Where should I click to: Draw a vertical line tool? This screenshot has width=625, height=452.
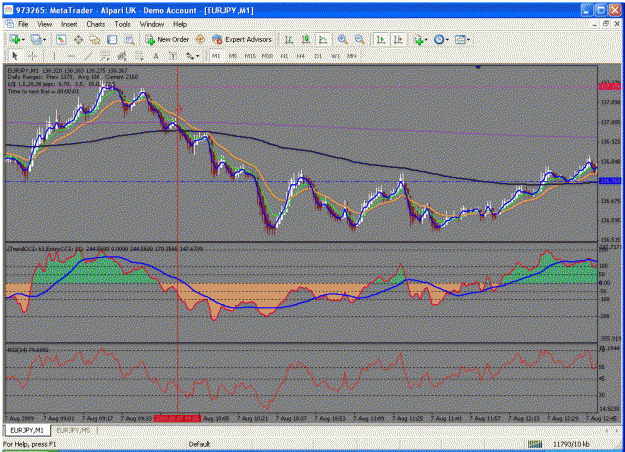tap(54, 56)
